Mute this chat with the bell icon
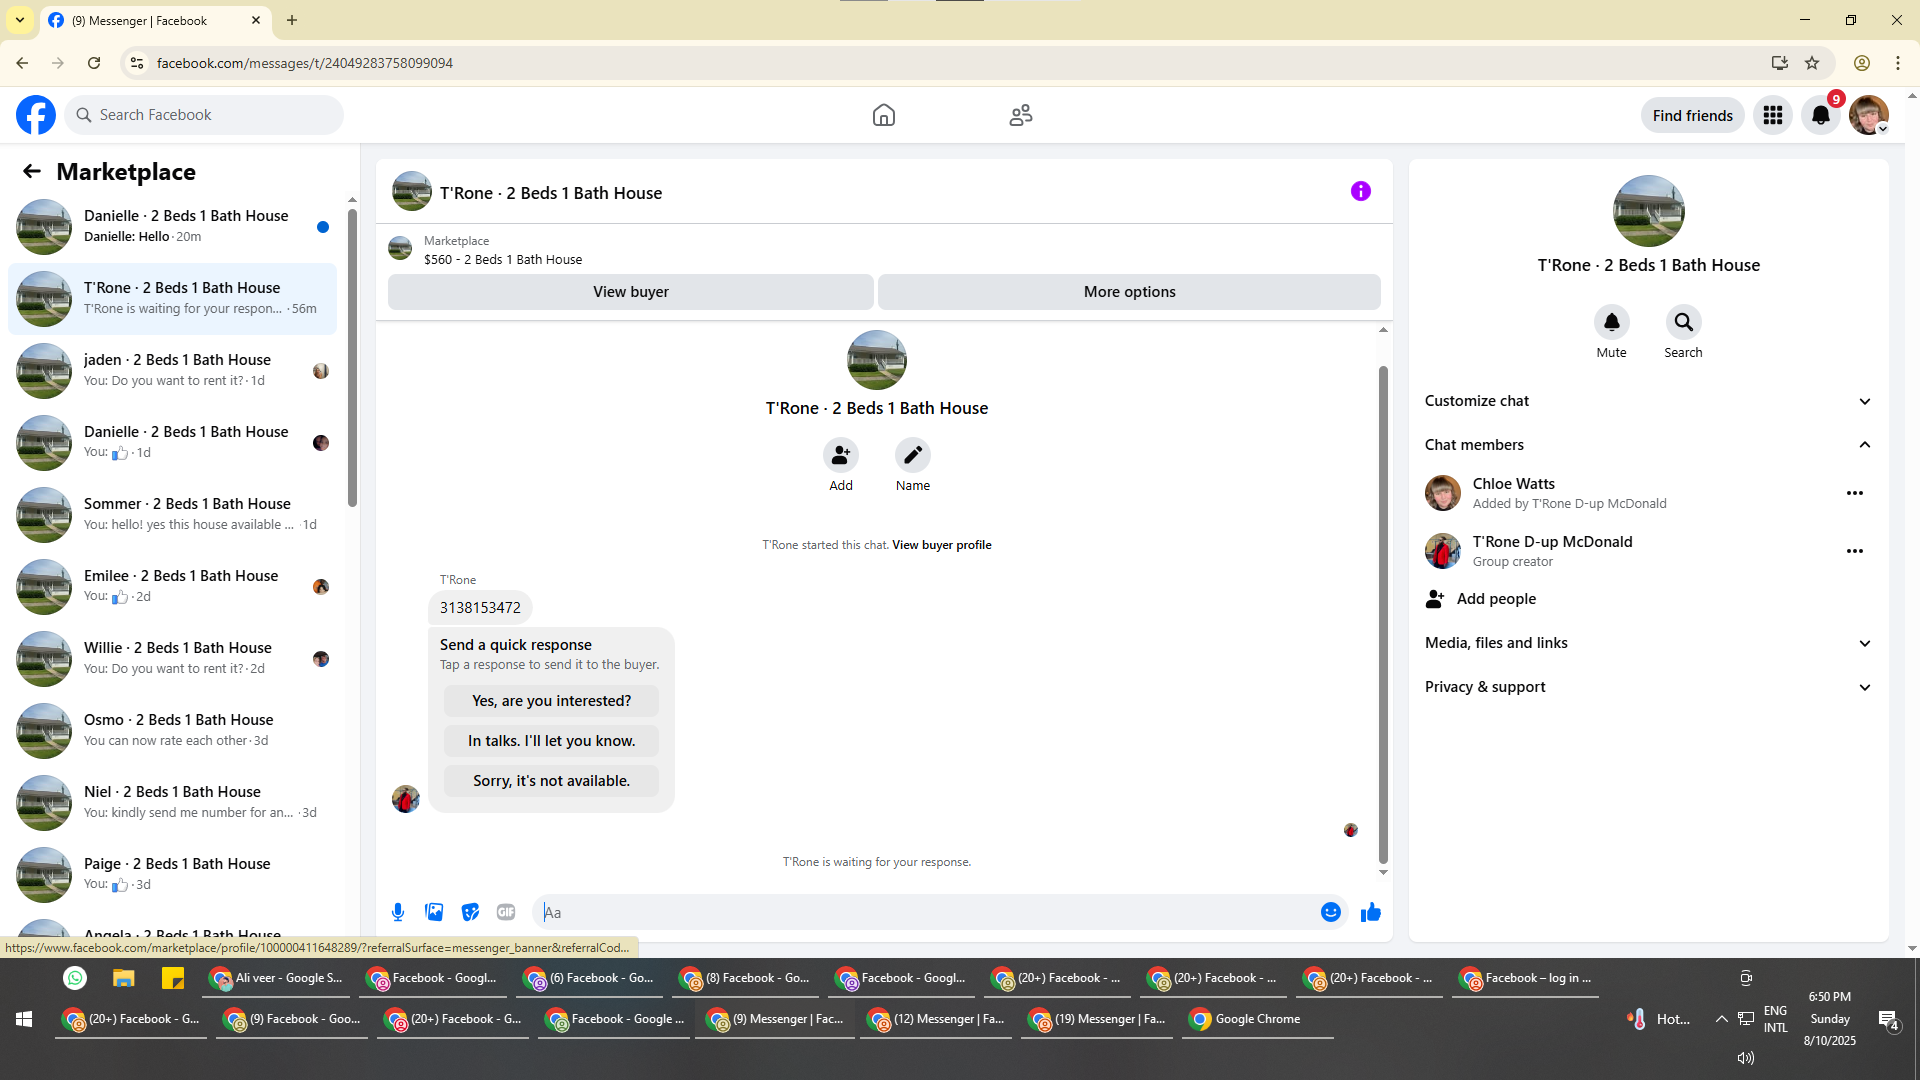 (1611, 323)
